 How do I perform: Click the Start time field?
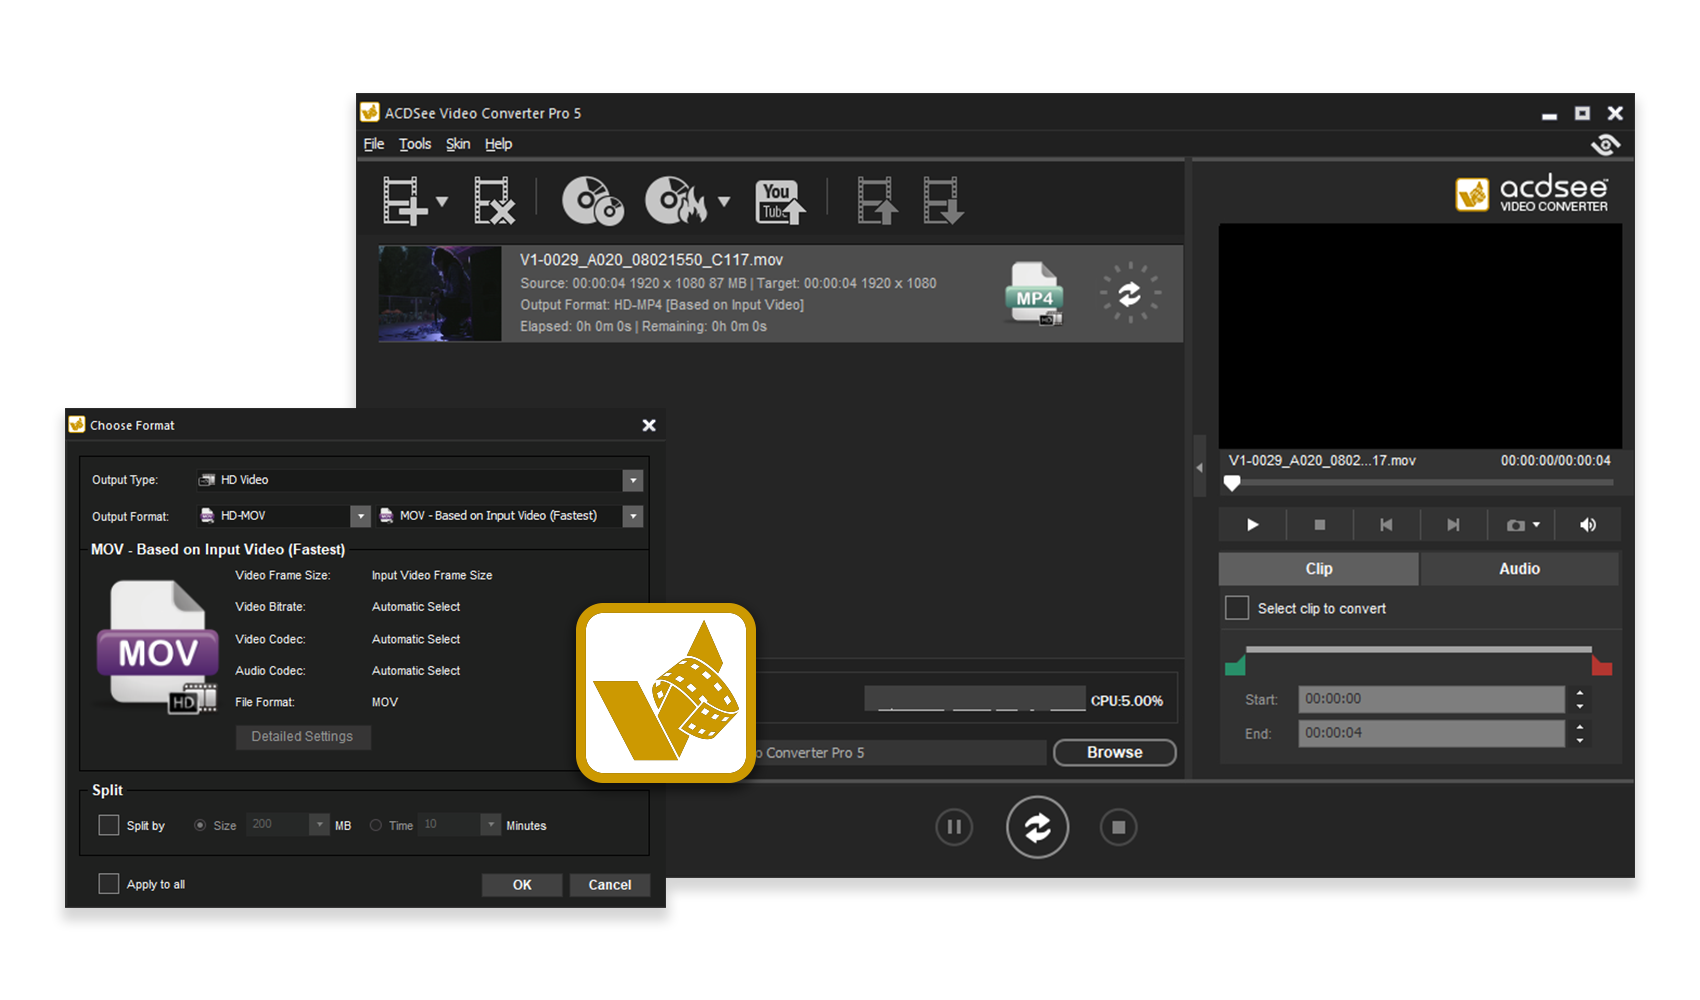coord(1431,699)
